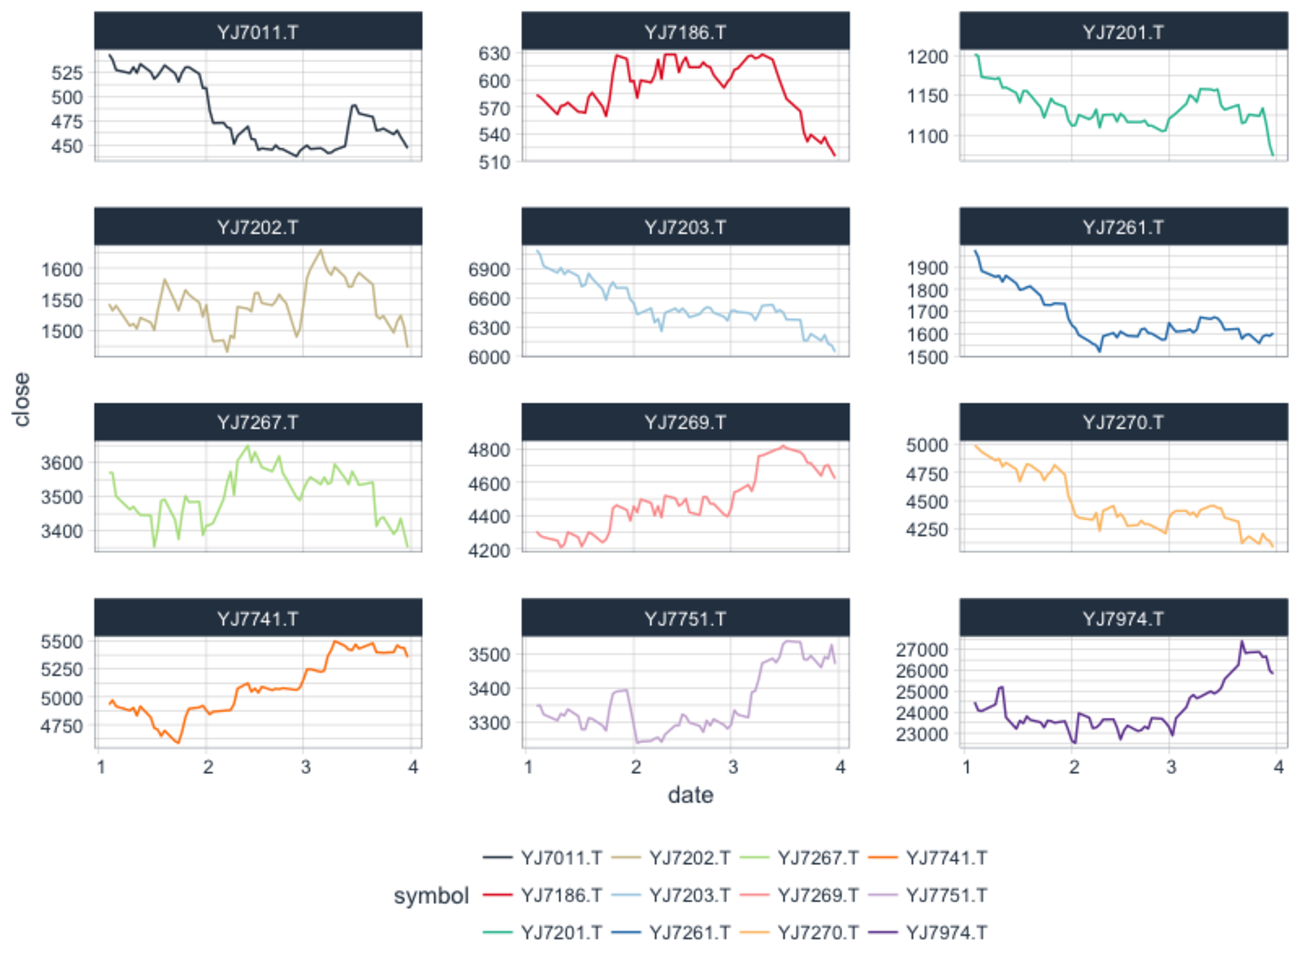Viewport: 1300px width, 975px height.
Task: Click the "symbol" legend title
Action: (x=431, y=896)
